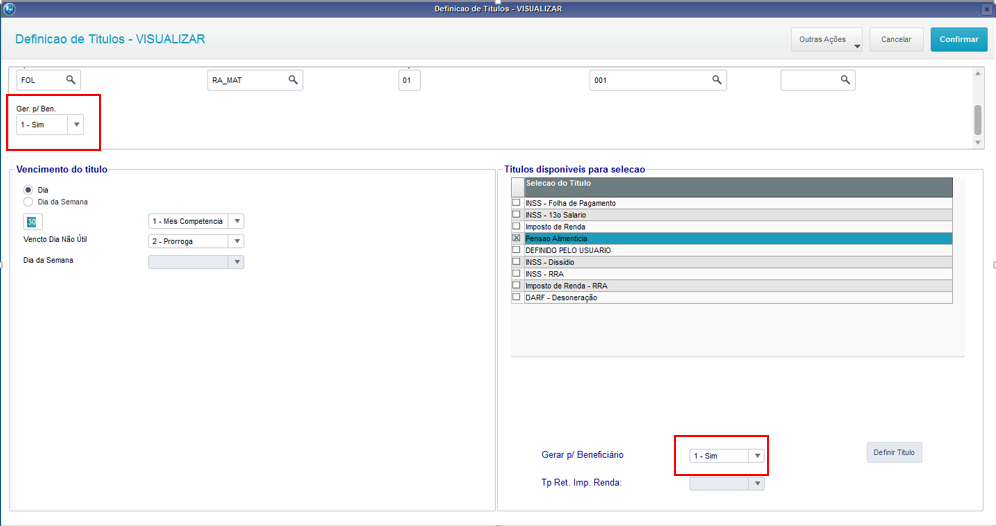
Task: Expand the Outras Ações menu
Action: tap(826, 39)
